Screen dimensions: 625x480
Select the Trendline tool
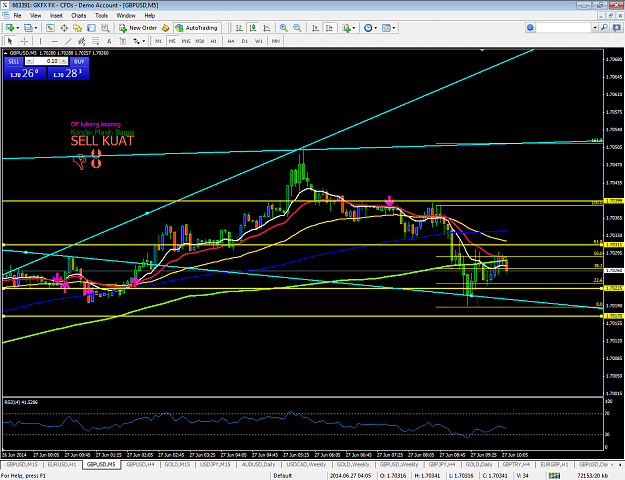tap(69, 41)
